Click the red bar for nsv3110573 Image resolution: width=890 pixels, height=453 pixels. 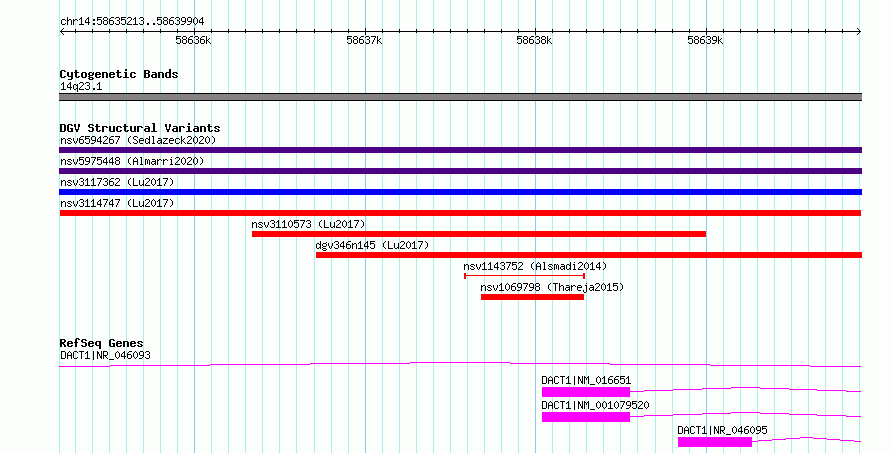479,234
